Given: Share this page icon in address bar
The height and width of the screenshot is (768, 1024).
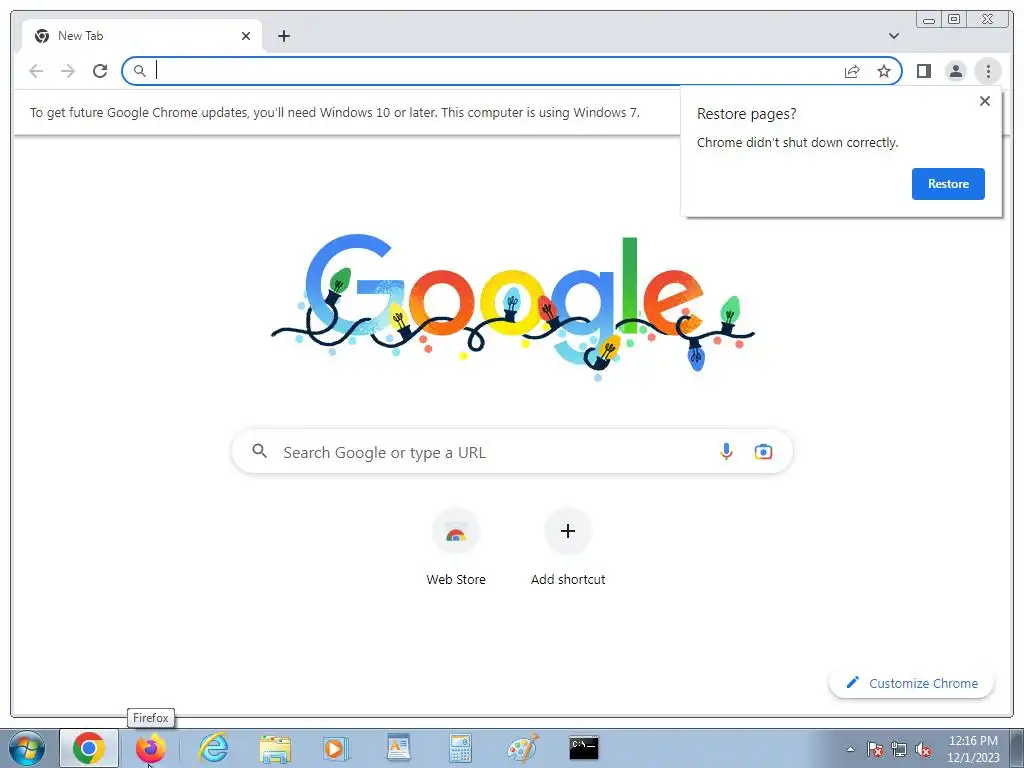Looking at the screenshot, I should (852, 71).
